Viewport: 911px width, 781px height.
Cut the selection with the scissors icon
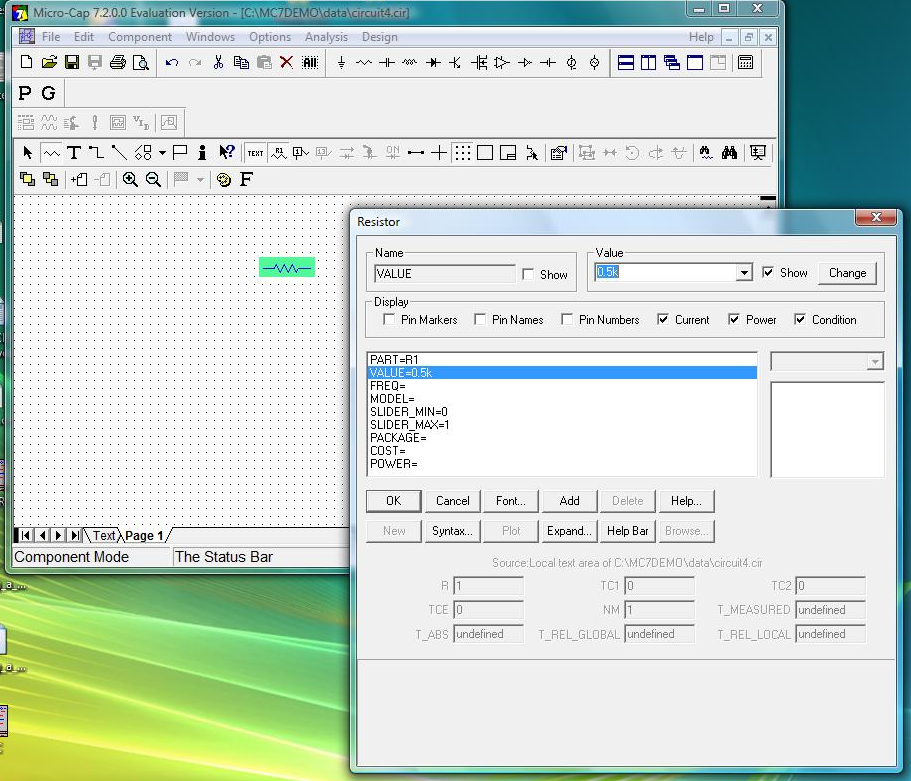[x=218, y=62]
